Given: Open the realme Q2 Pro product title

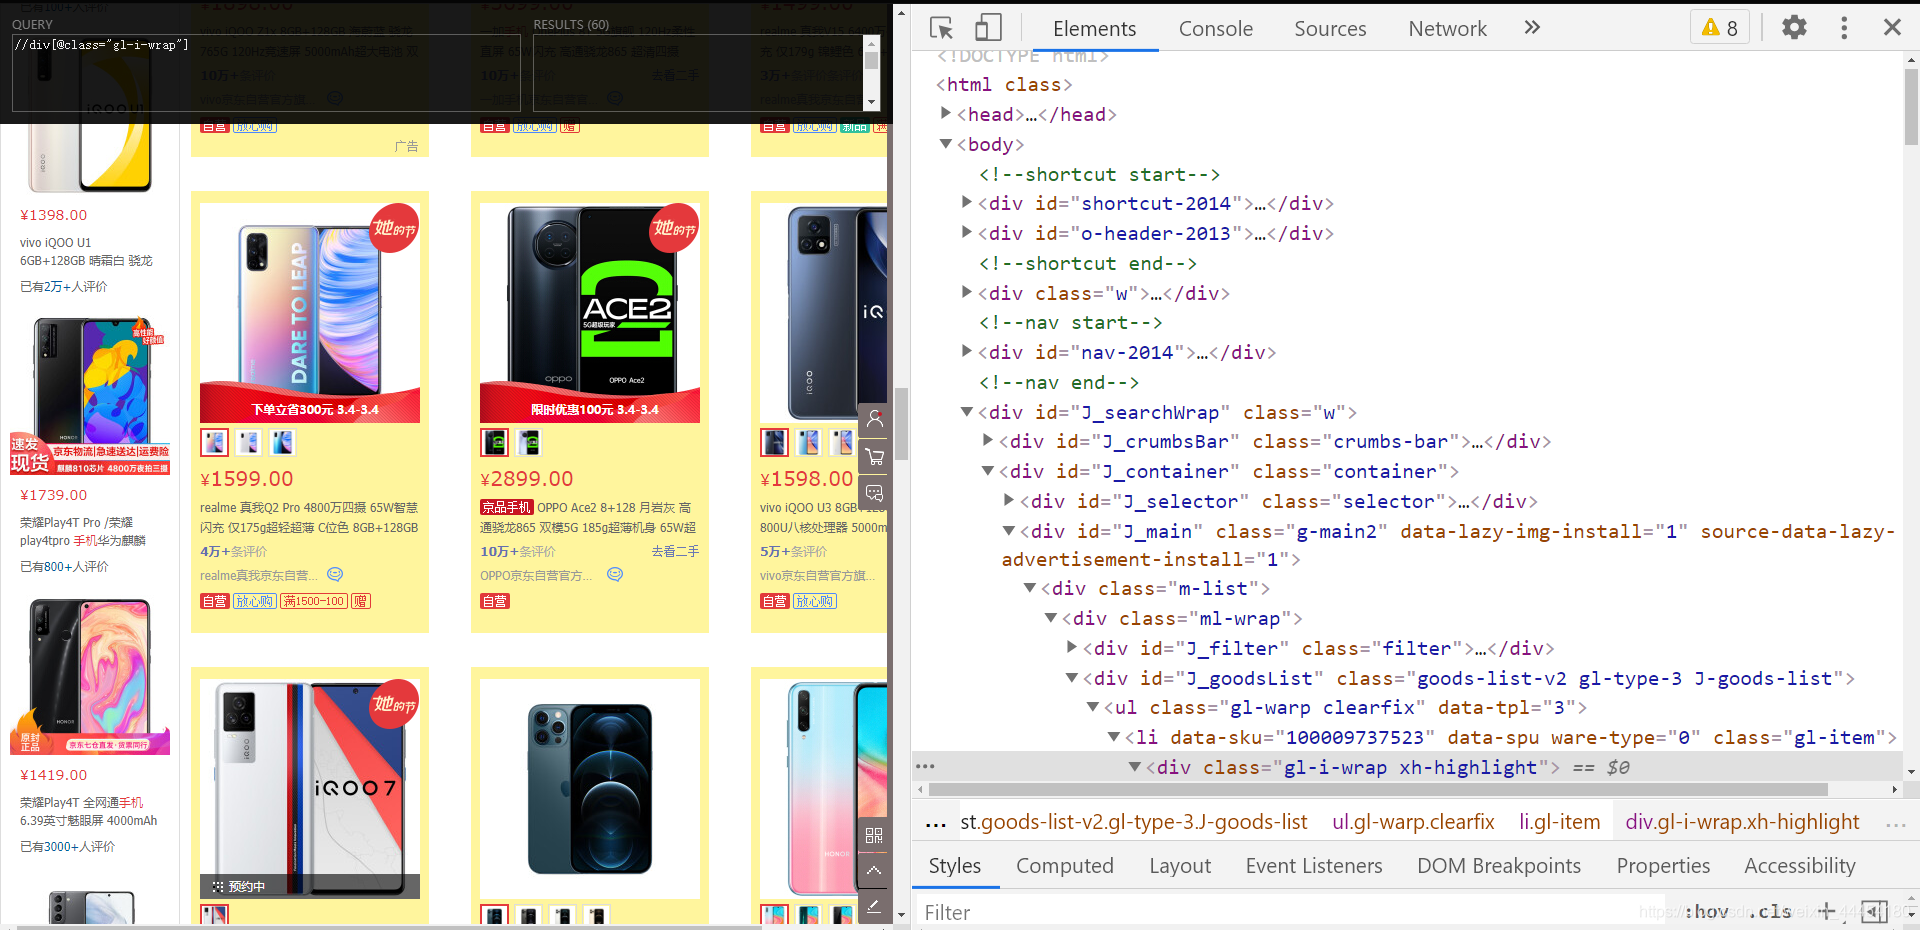Looking at the screenshot, I should tap(309, 517).
